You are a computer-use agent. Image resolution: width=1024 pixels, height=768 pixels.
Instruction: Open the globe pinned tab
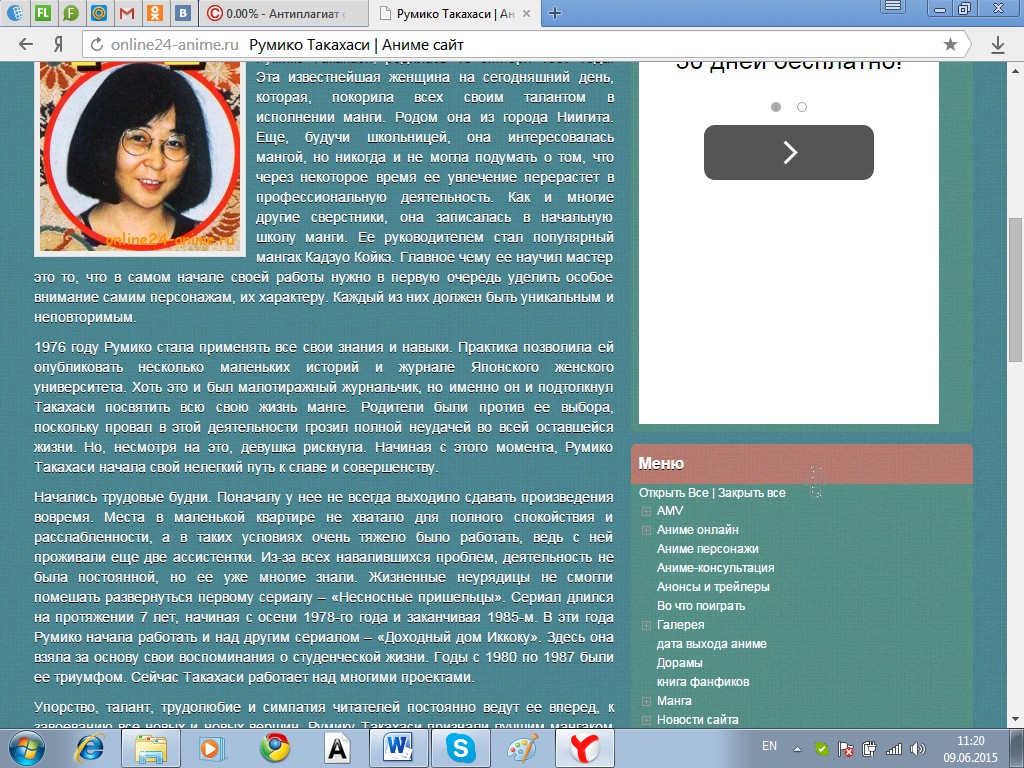14,13
